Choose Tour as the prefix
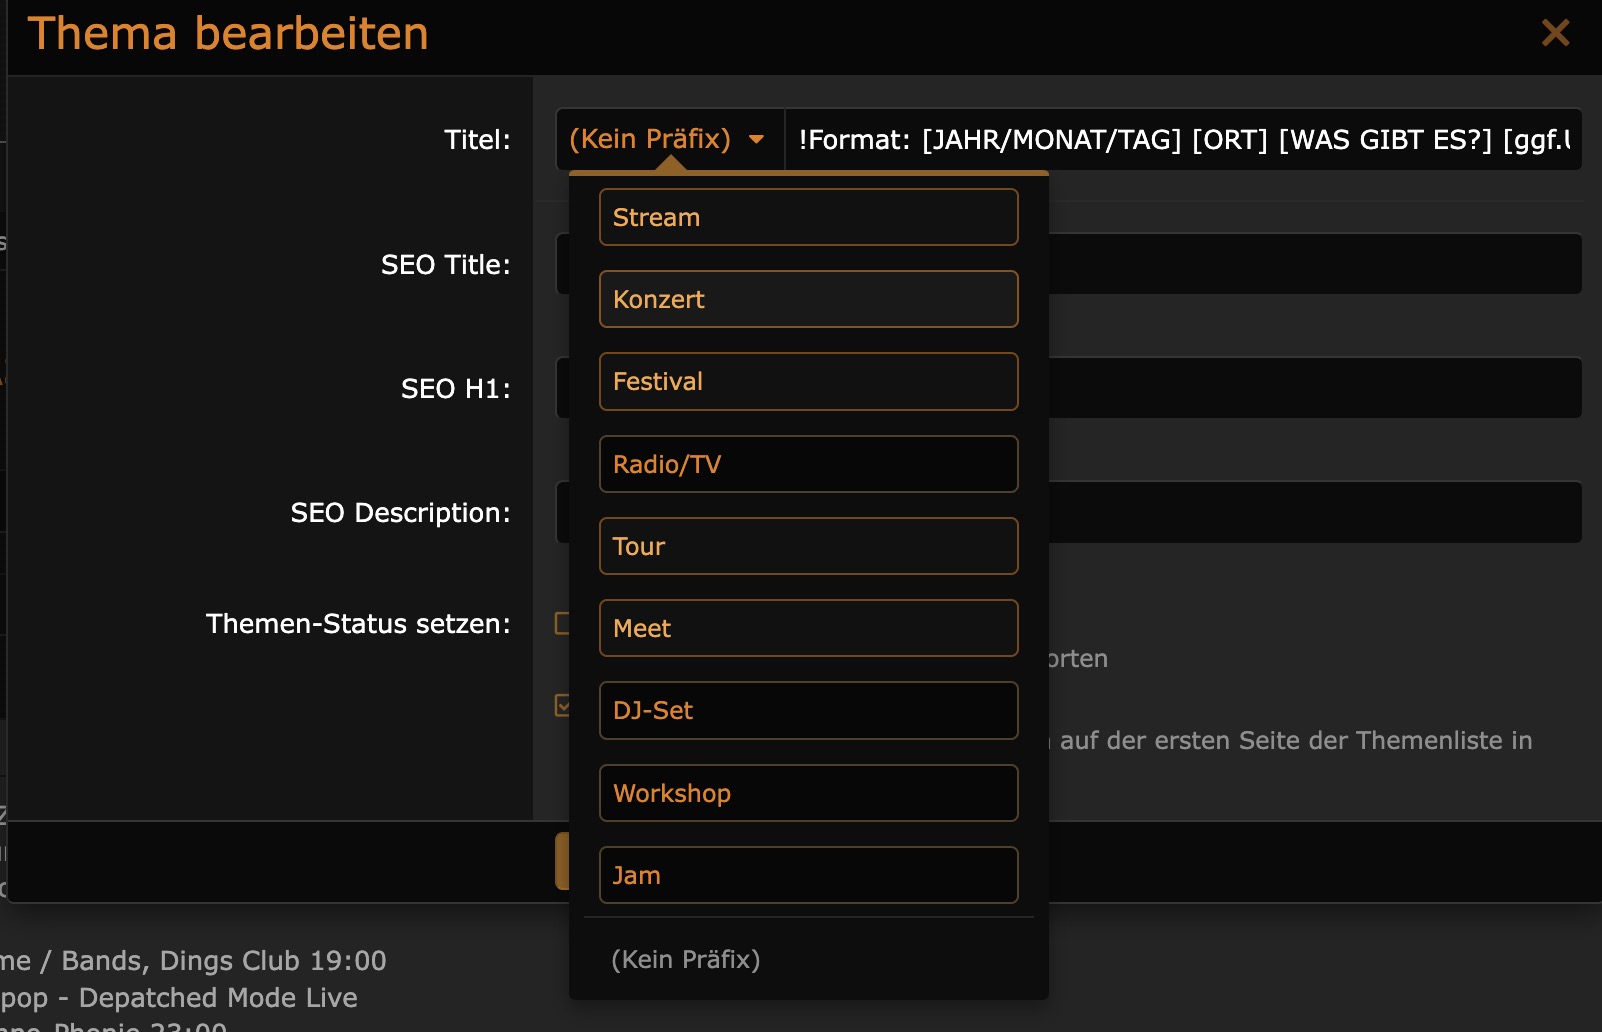 coord(808,546)
